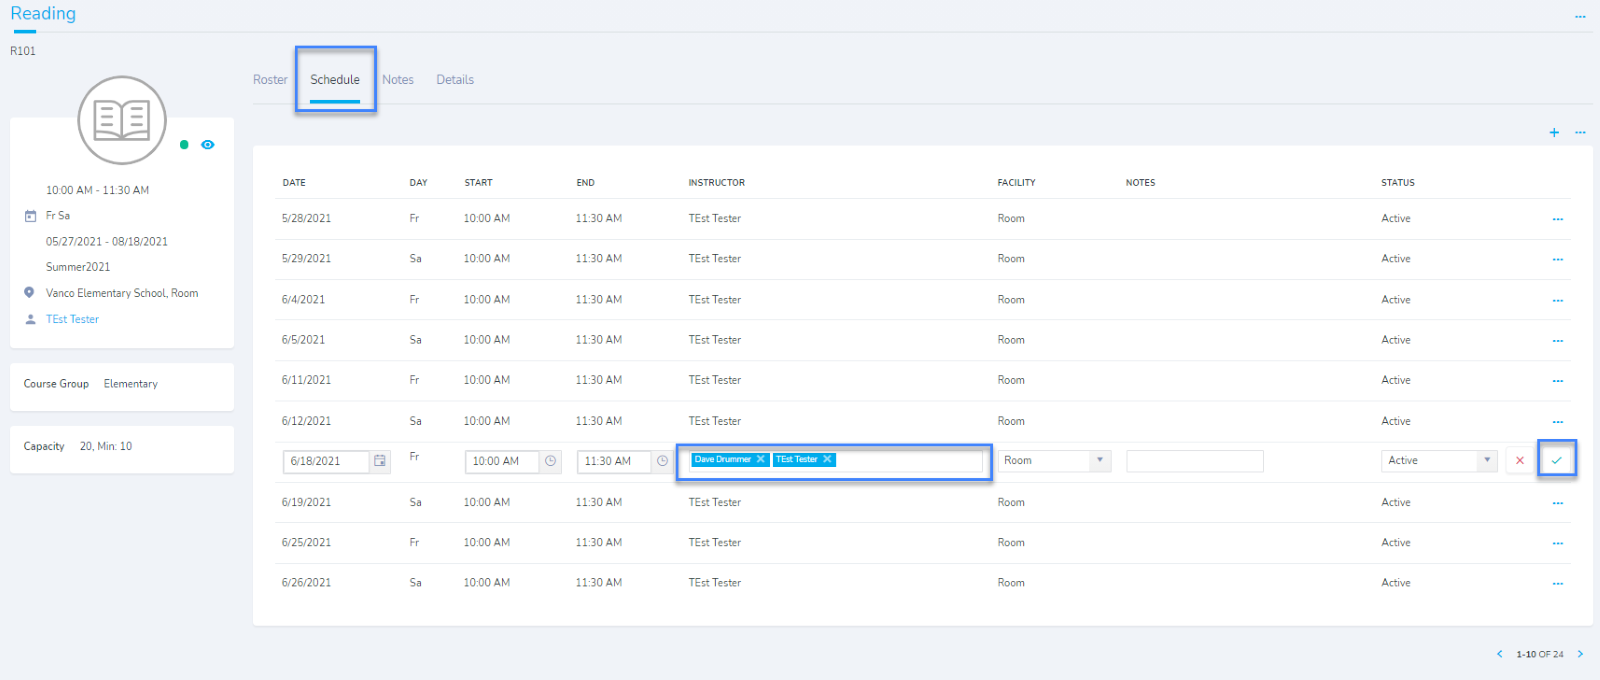Viewport: 1600px width, 680px height.
Task: Expand the Room facility dropdown
Action: [1100, 460]
